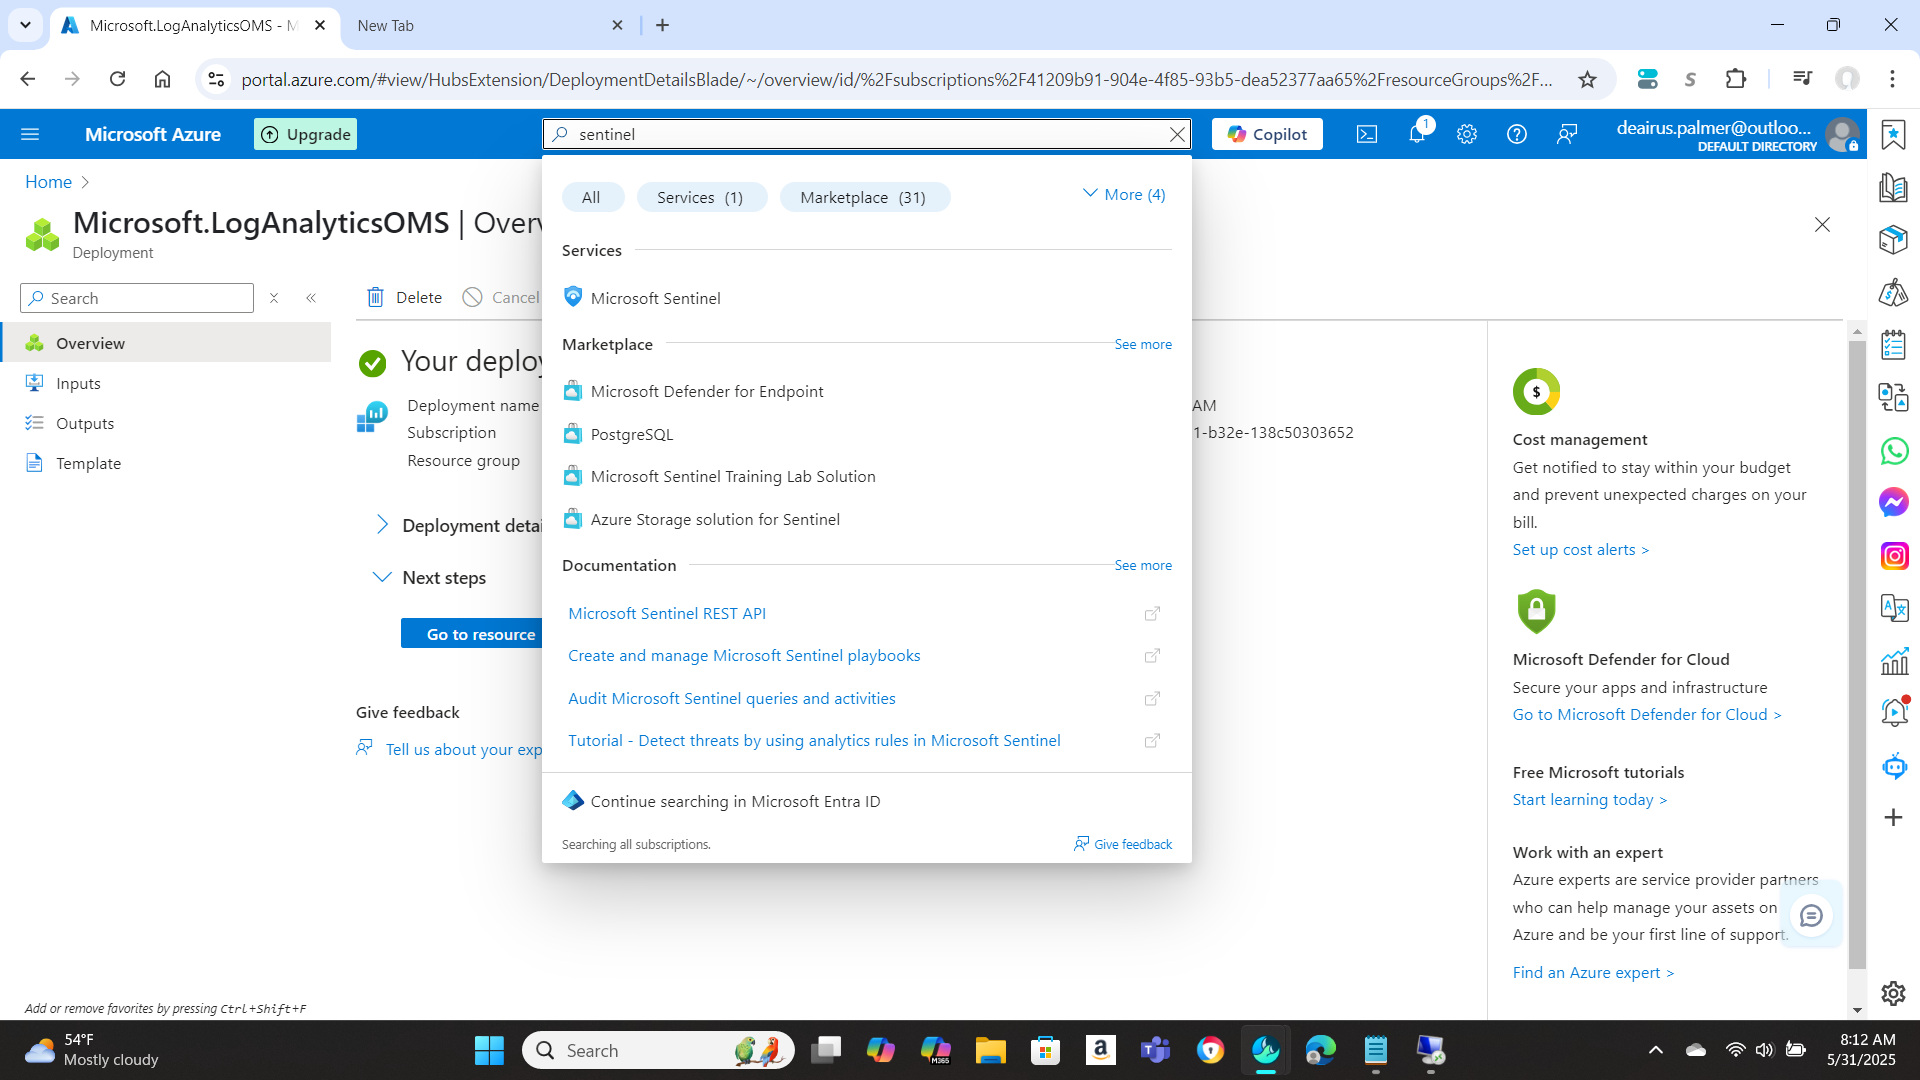Open the Inputs menu item
This screenshot has height=1080, width=1920.
point(78,383)
